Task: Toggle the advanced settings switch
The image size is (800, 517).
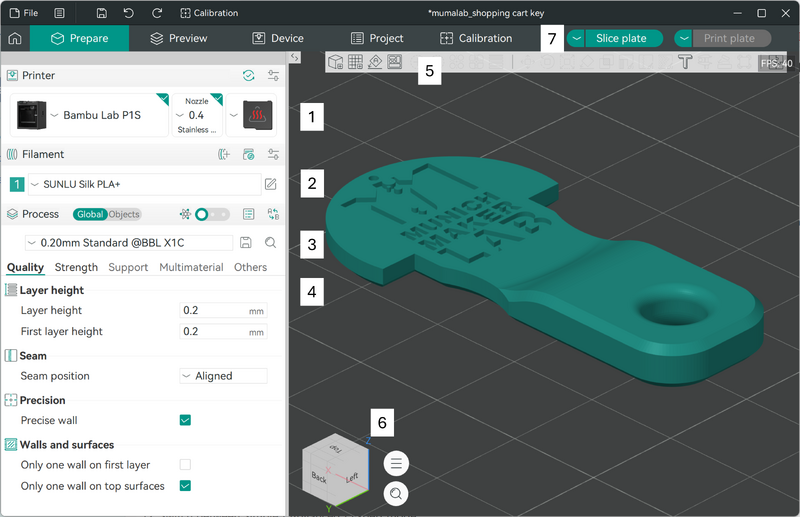Action: (x=212, y=214)
